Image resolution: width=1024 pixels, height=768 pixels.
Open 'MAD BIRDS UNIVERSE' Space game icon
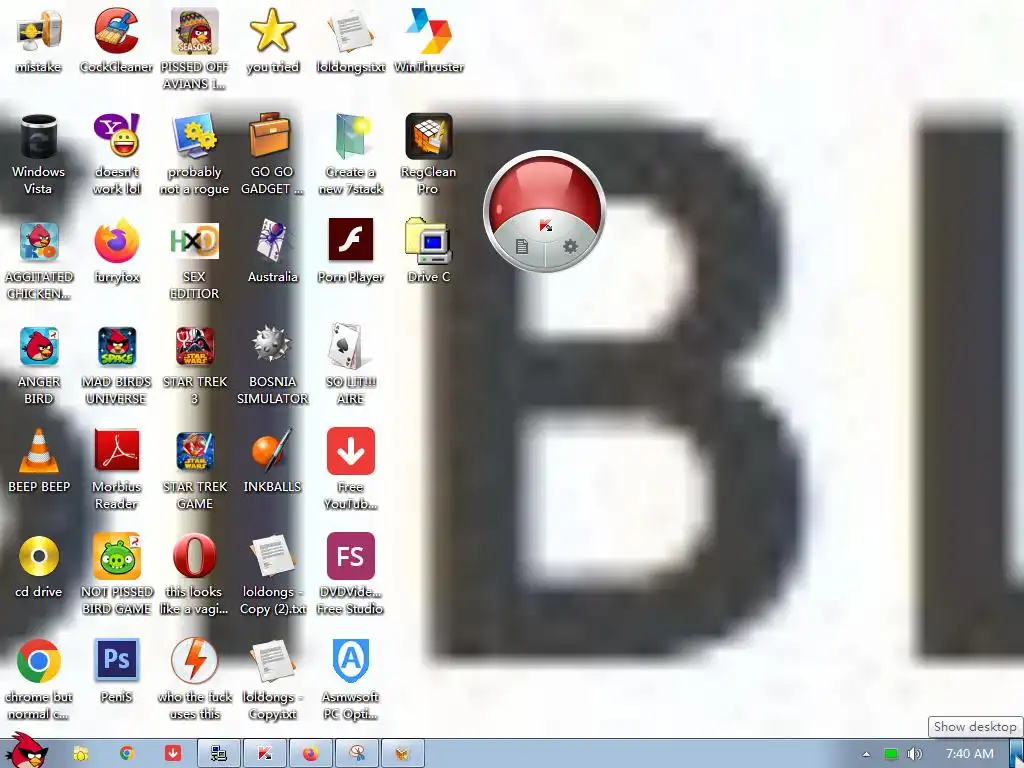pos(116,346)
